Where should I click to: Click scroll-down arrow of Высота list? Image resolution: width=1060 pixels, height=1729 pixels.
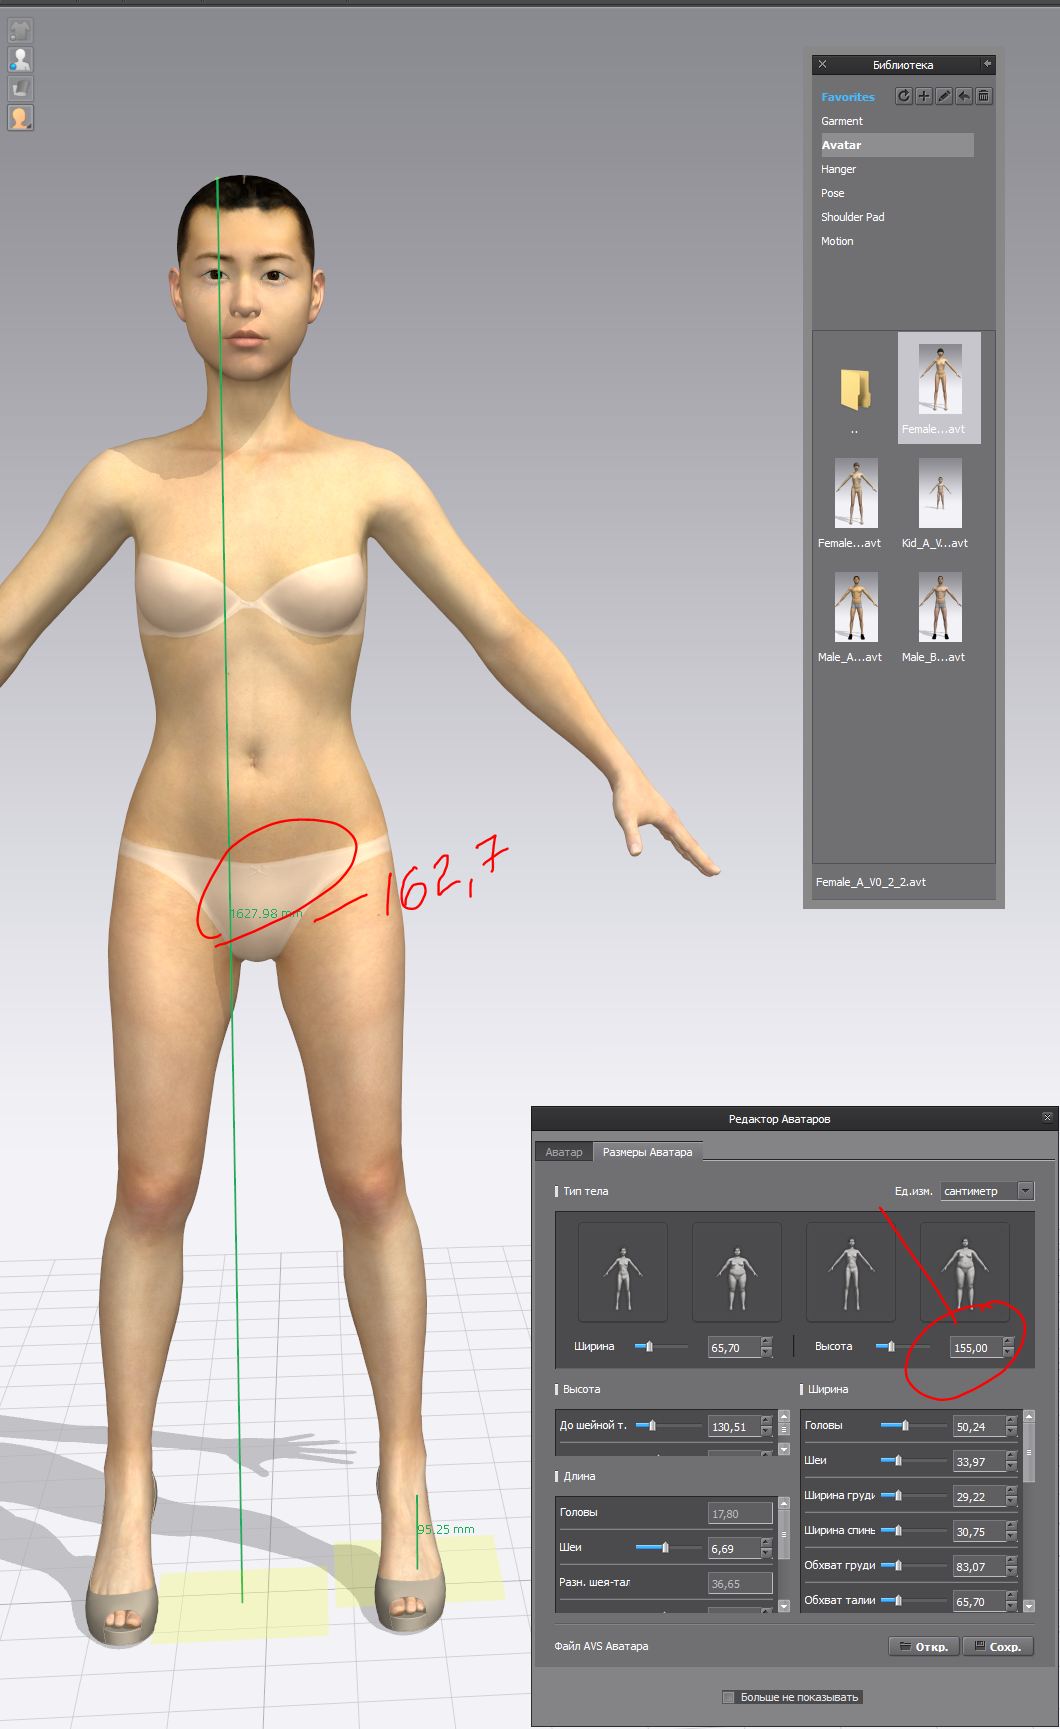(x=784, y=1449)
